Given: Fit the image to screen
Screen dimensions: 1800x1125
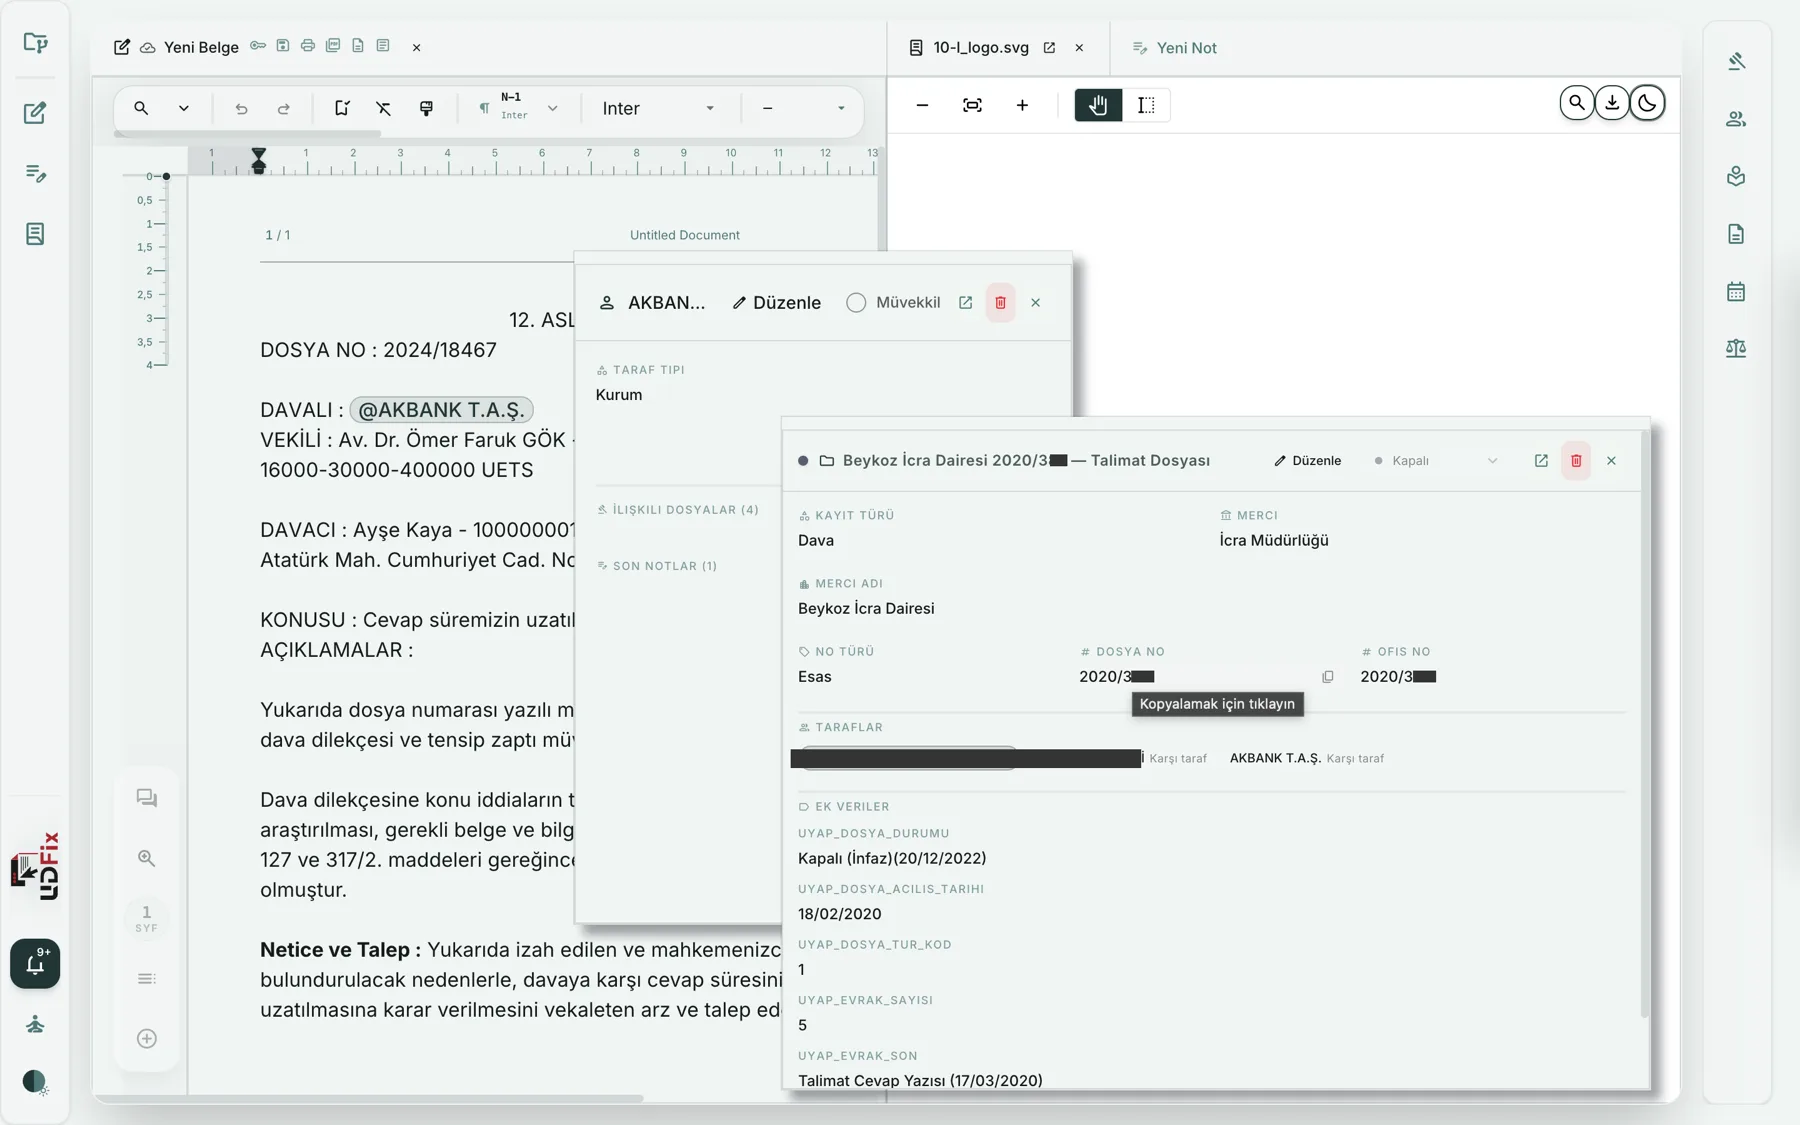Looking at the screenshot, I should [972, 105].
